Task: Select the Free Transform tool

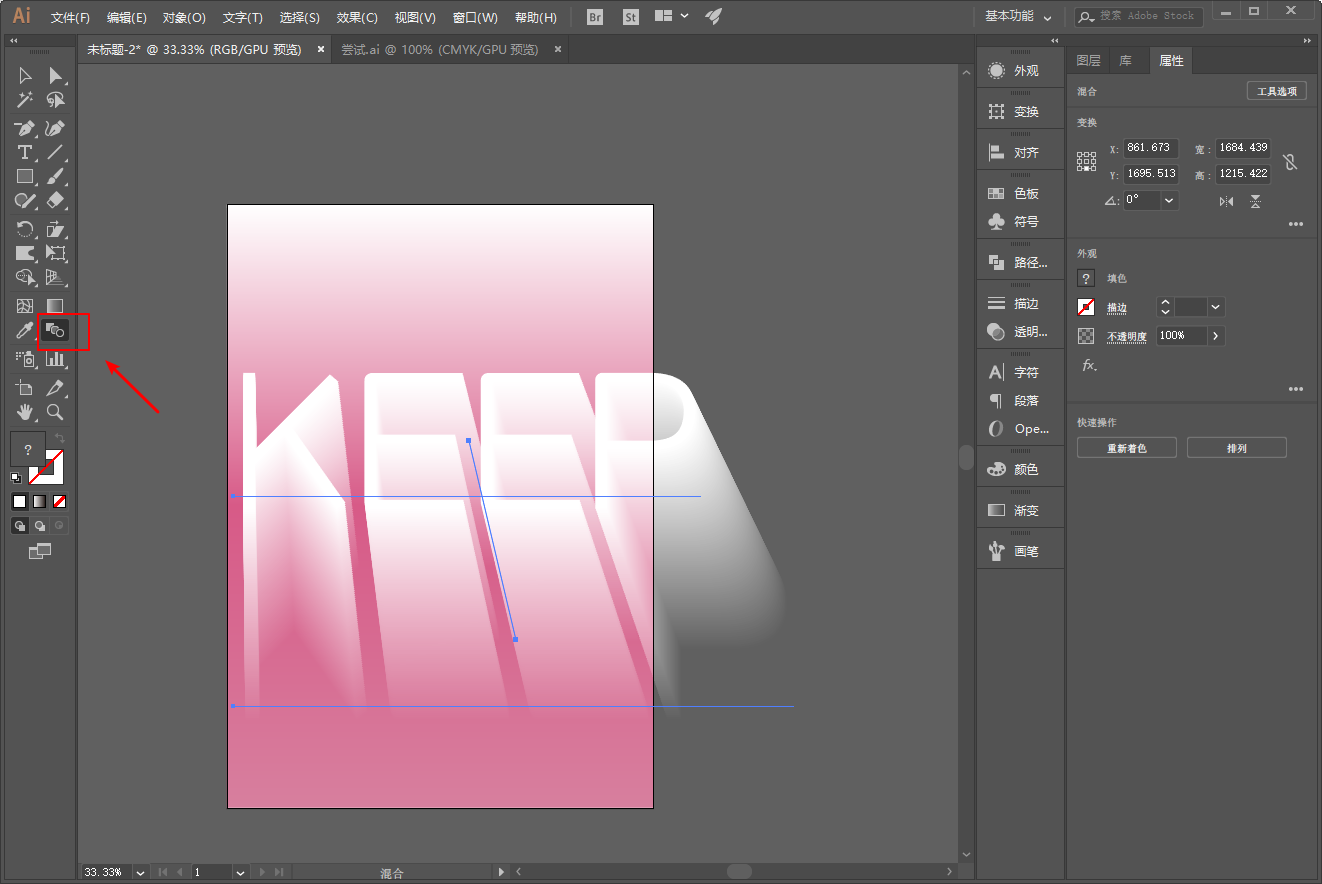Action: pos(56,253)
